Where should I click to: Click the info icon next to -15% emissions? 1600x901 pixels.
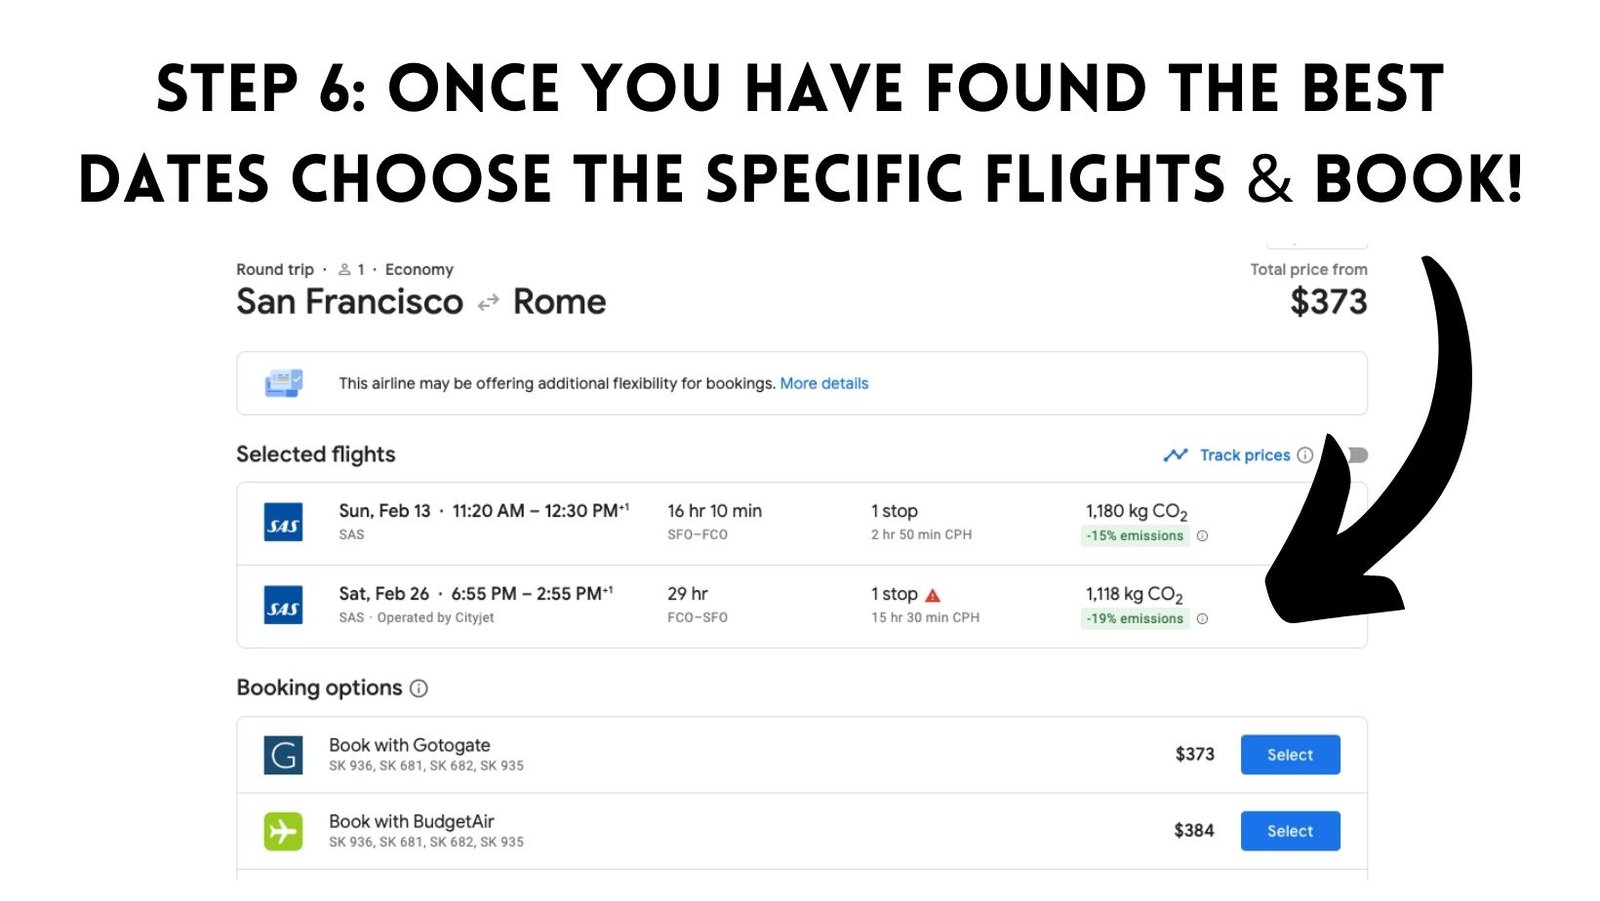[1201, 535]
